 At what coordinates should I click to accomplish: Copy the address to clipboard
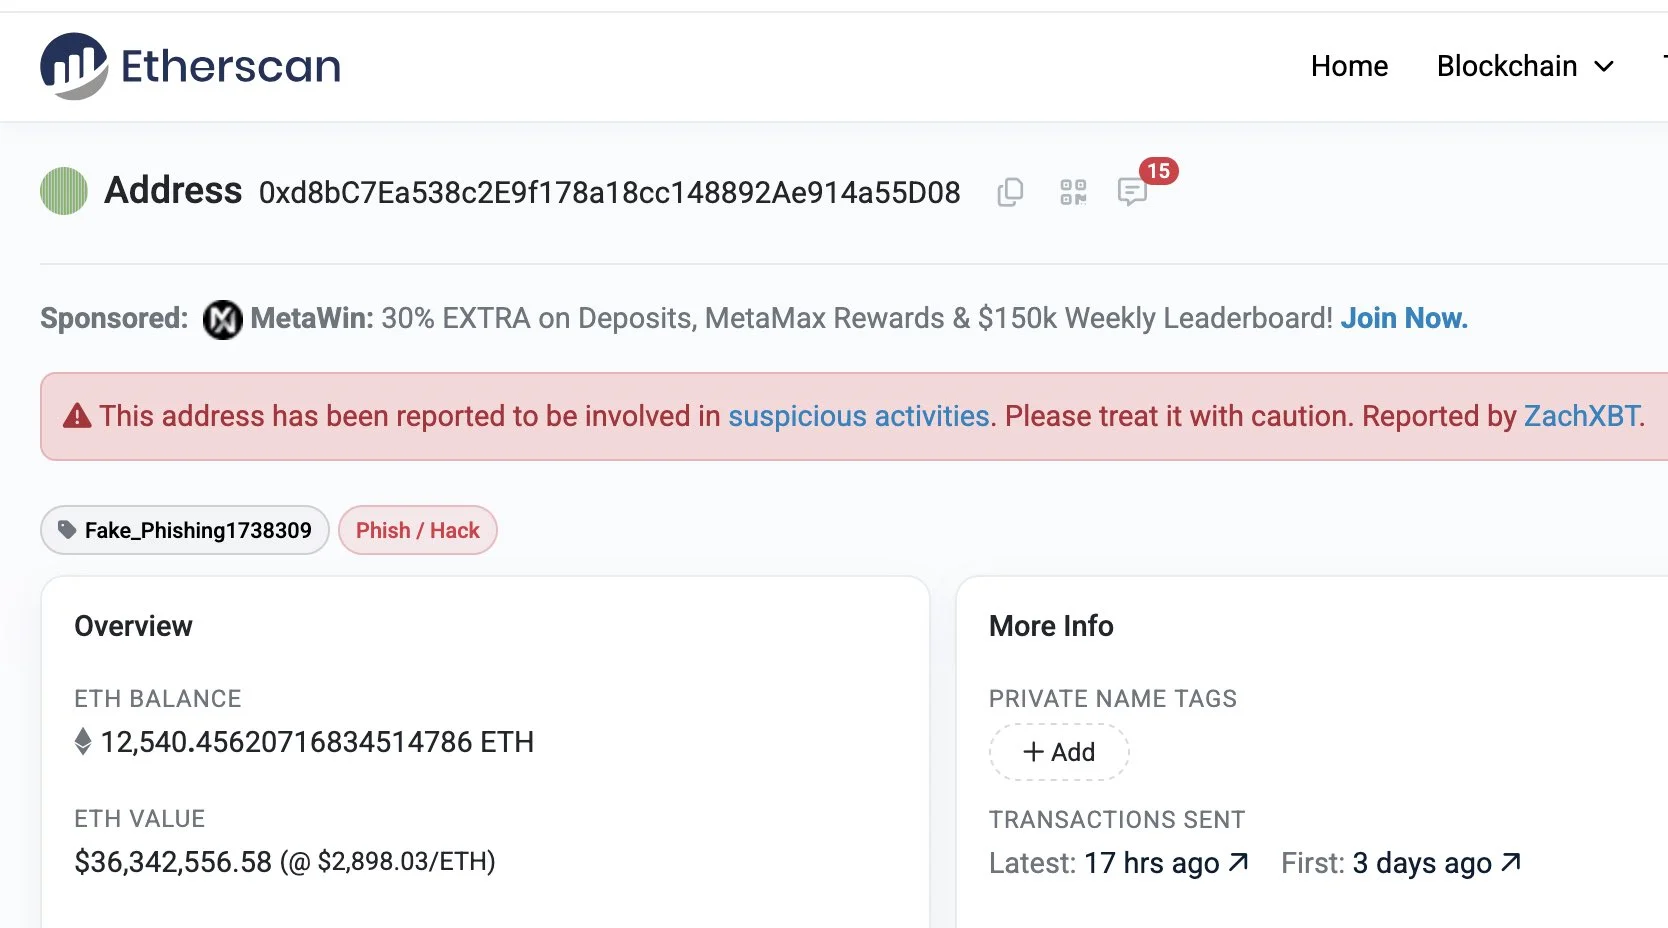tap(1010, 192)
